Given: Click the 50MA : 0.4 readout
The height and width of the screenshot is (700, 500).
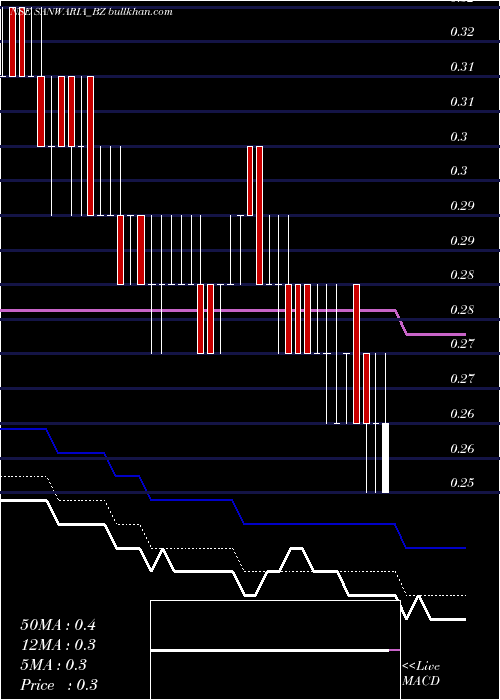Looking at the screenshot, I should [58, 625].
